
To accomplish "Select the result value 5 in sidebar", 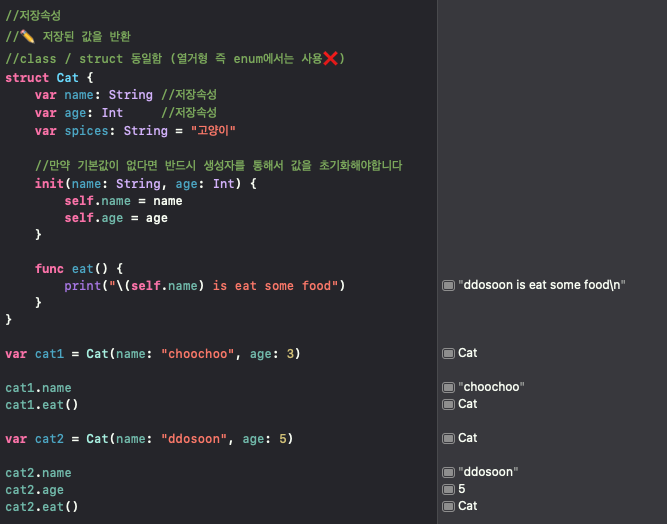I will coord(462,489).
